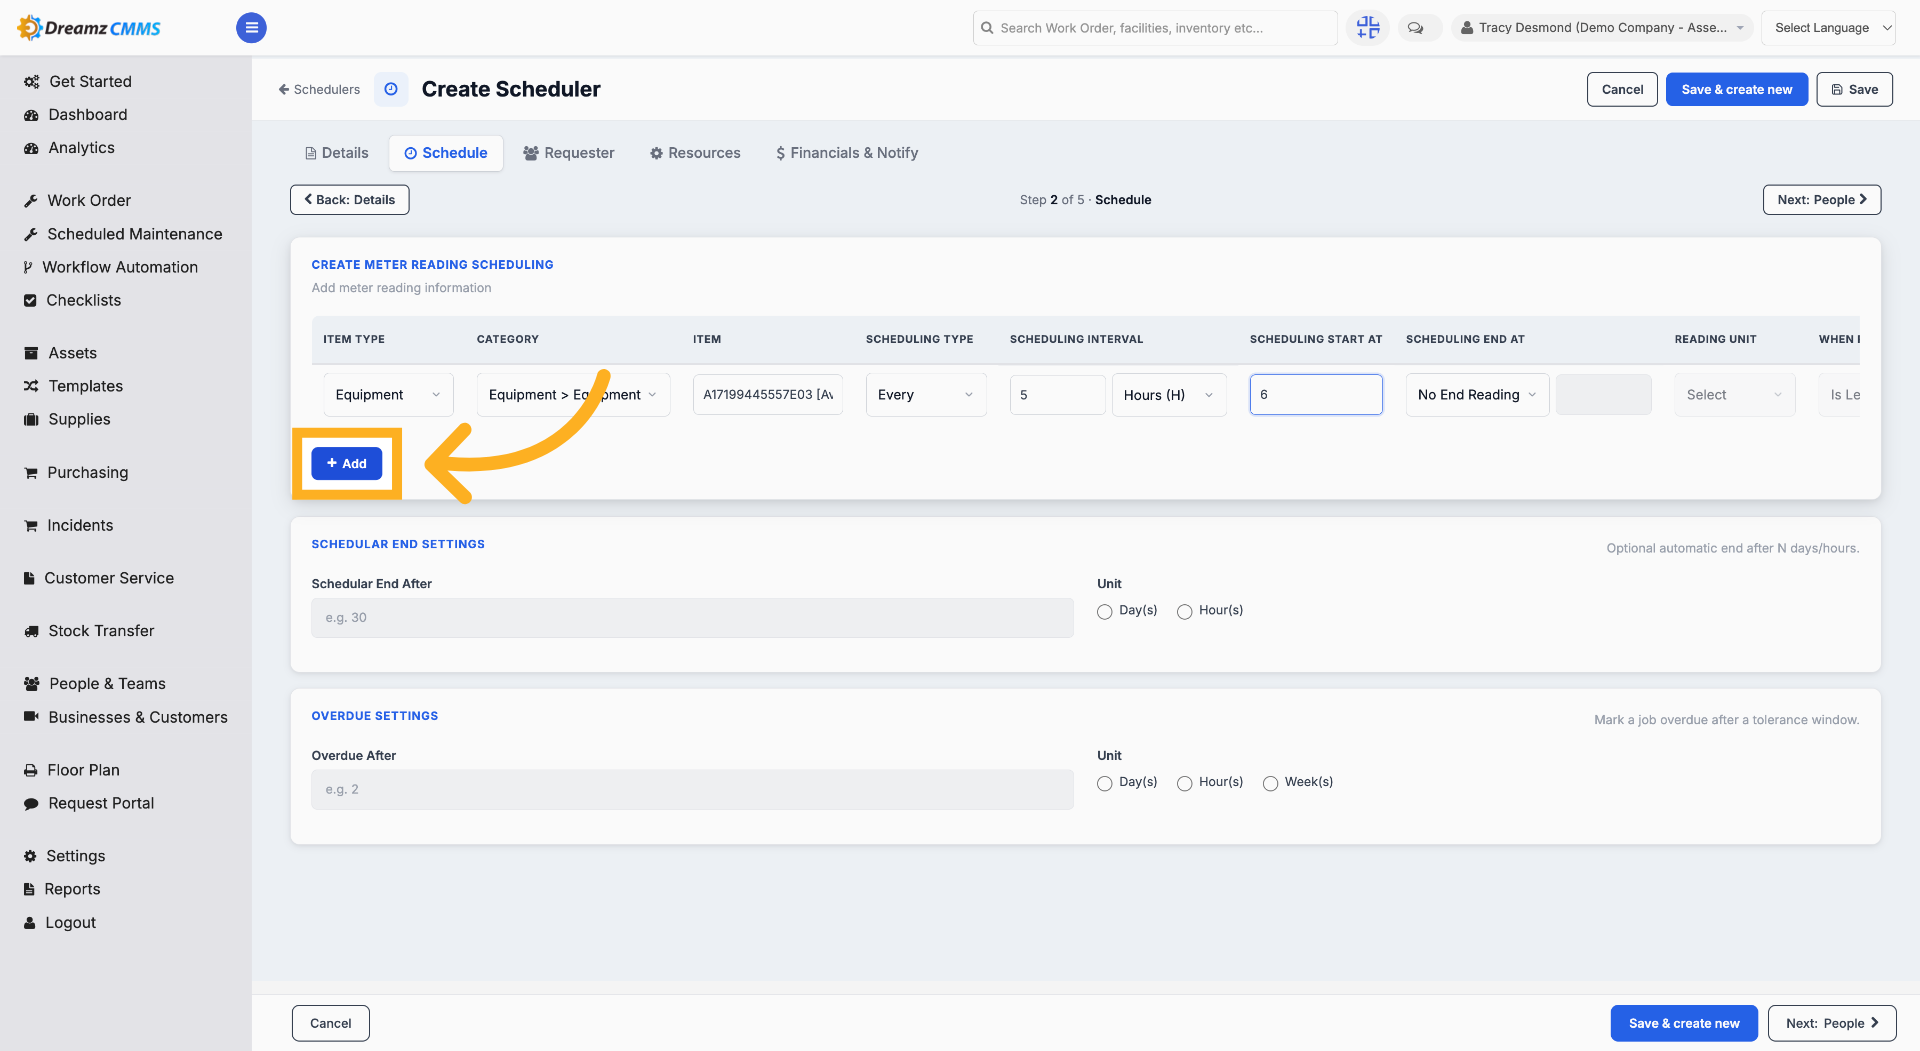The width and height of the screenshot is (1920, 1051).
Task: Click the top Cancel button
Action: tap(1622, 89)
